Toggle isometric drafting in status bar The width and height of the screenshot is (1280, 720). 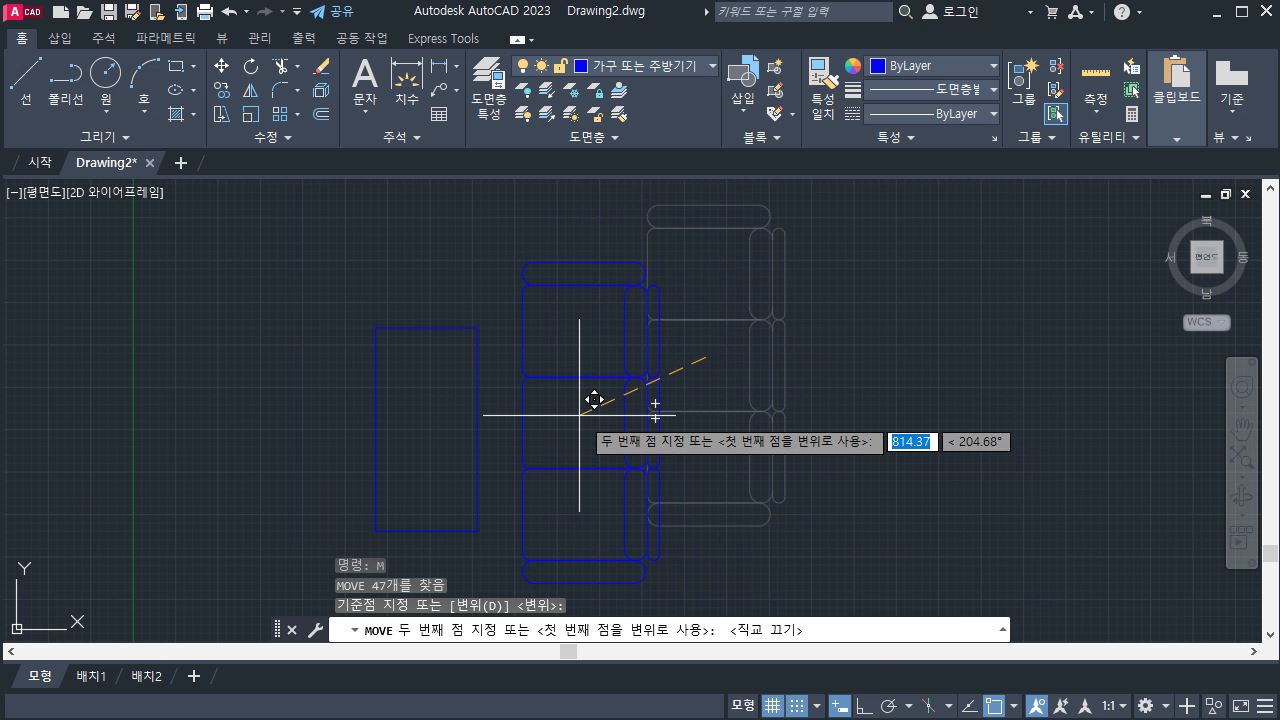[928, 705]
